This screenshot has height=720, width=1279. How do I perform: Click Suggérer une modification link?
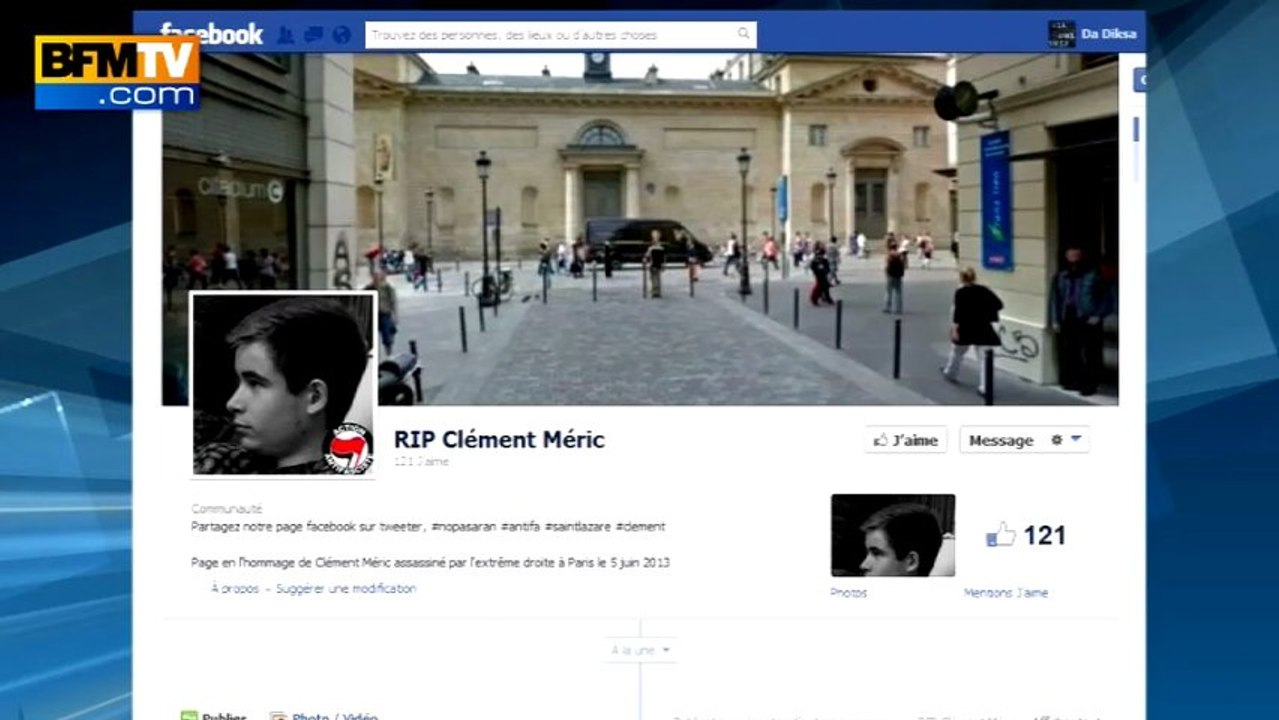click(x=346, y=589)
